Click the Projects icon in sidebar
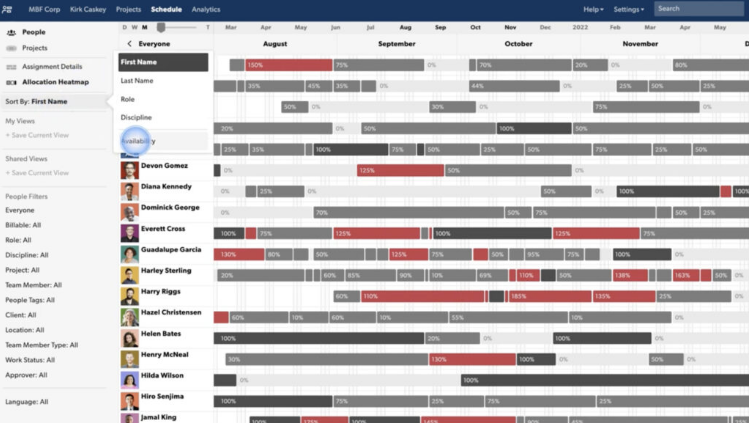Viewport: 749px width, 429px height. pos(11,47)
